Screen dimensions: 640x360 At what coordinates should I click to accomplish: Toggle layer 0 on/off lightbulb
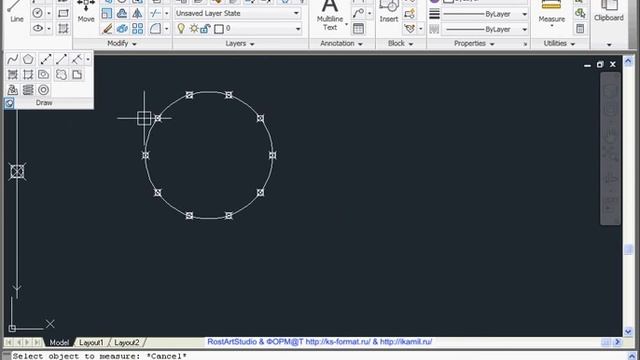click(181, 29)
